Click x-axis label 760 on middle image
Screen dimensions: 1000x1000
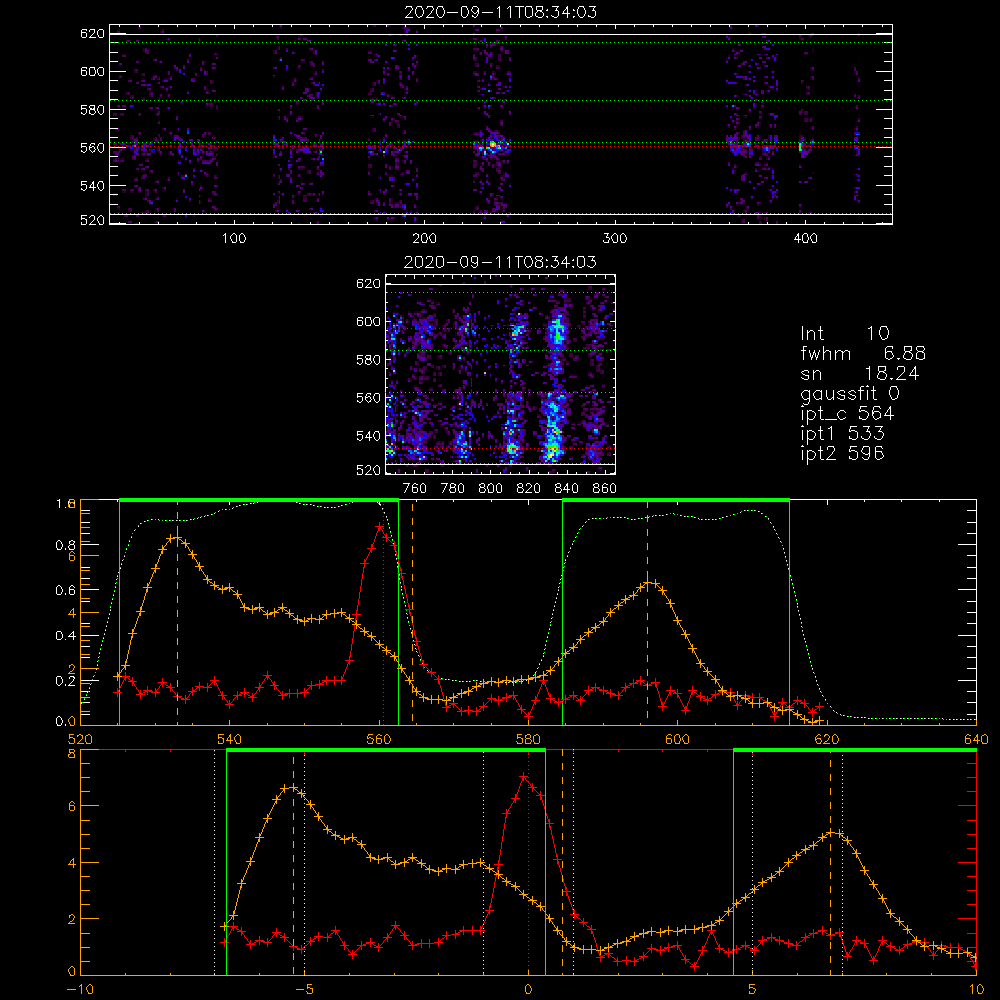(x=415, y=489)
